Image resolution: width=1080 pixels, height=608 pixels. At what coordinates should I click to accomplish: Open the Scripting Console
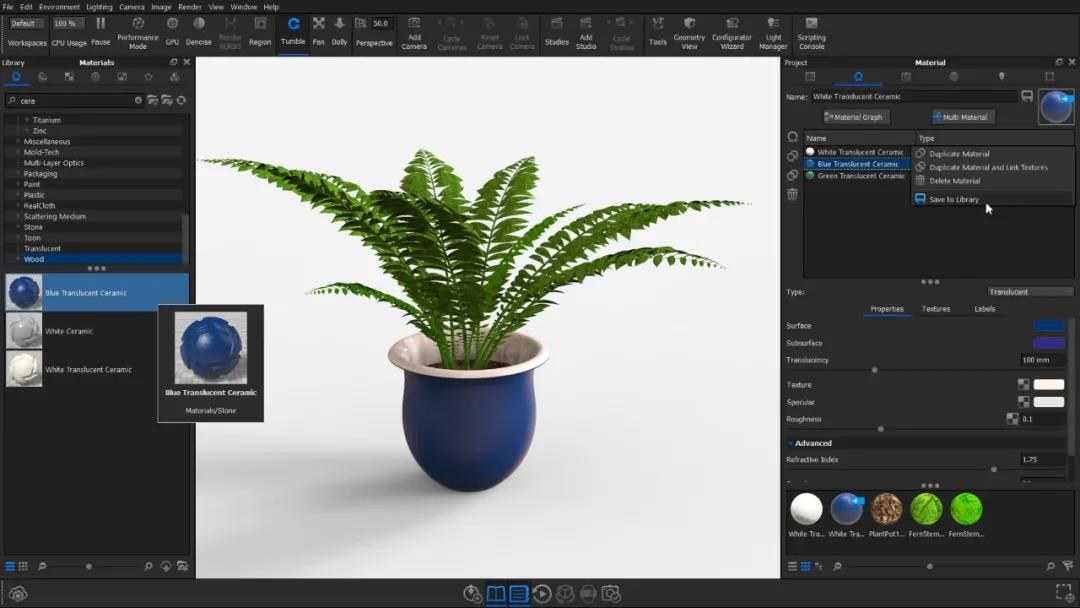[811, 31]
